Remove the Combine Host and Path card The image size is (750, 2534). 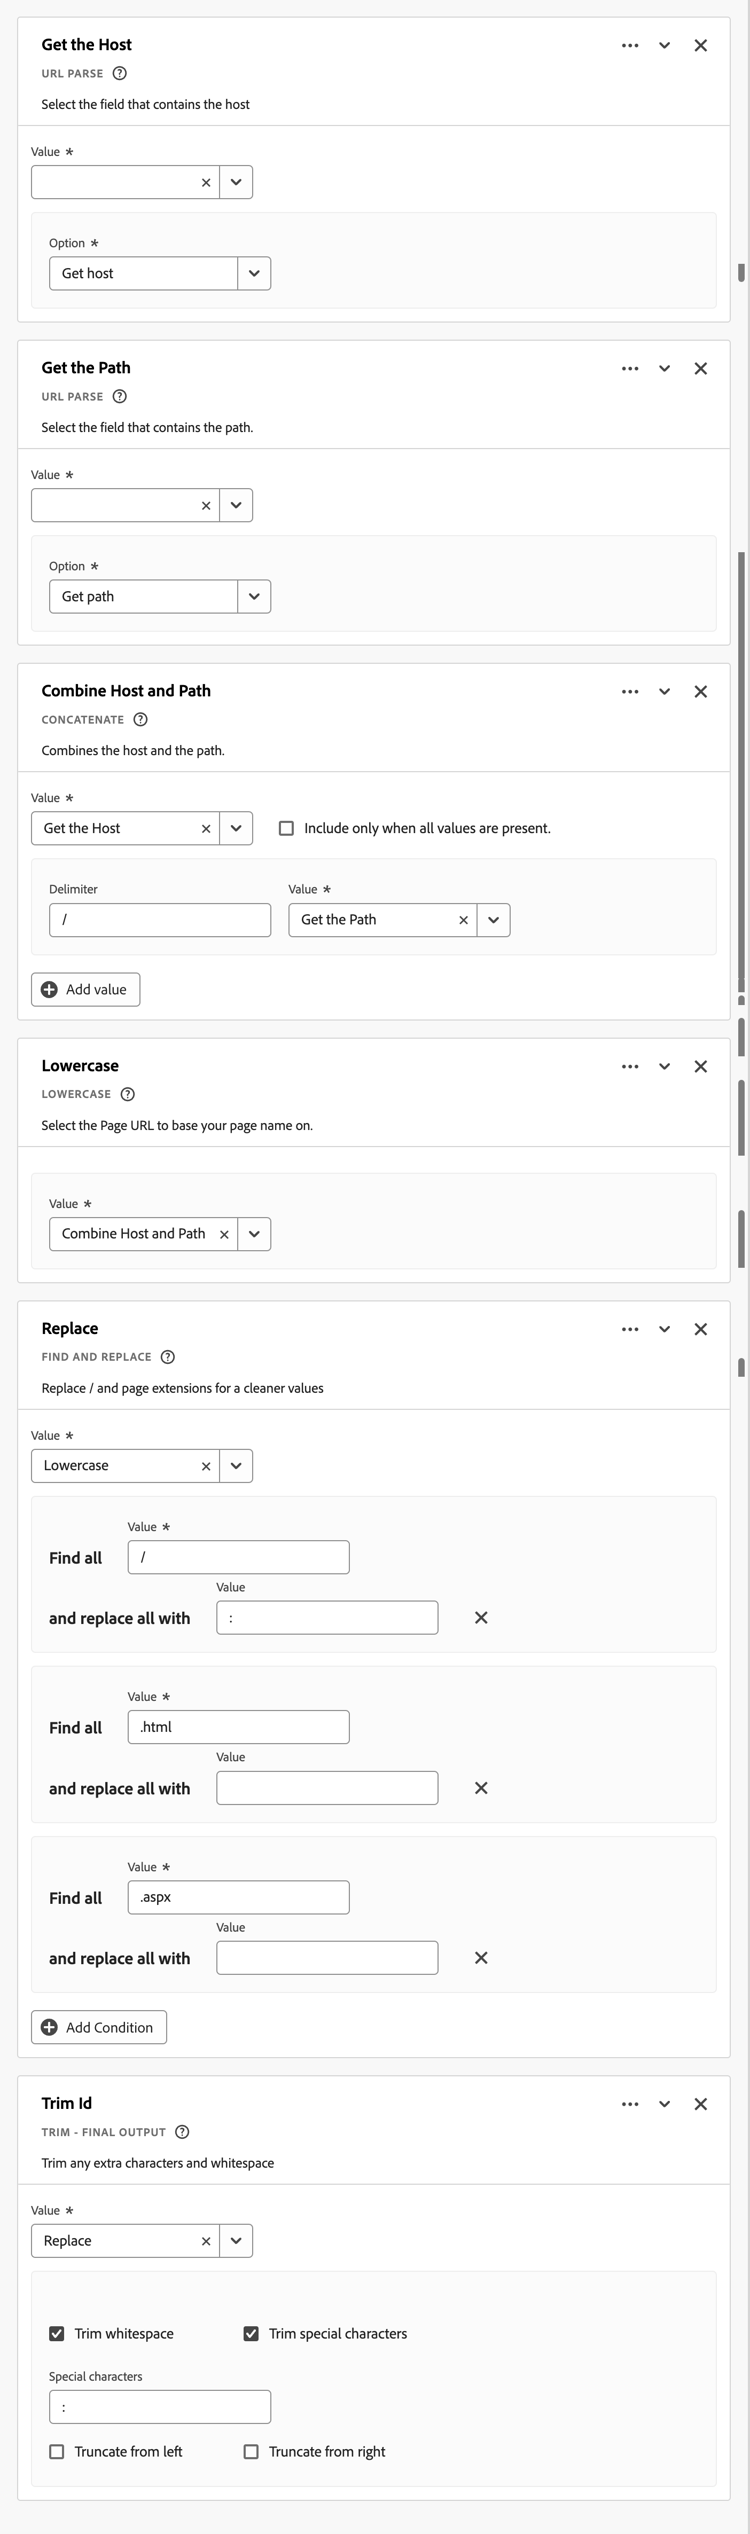pyautogui.click(x=701, y=691)
